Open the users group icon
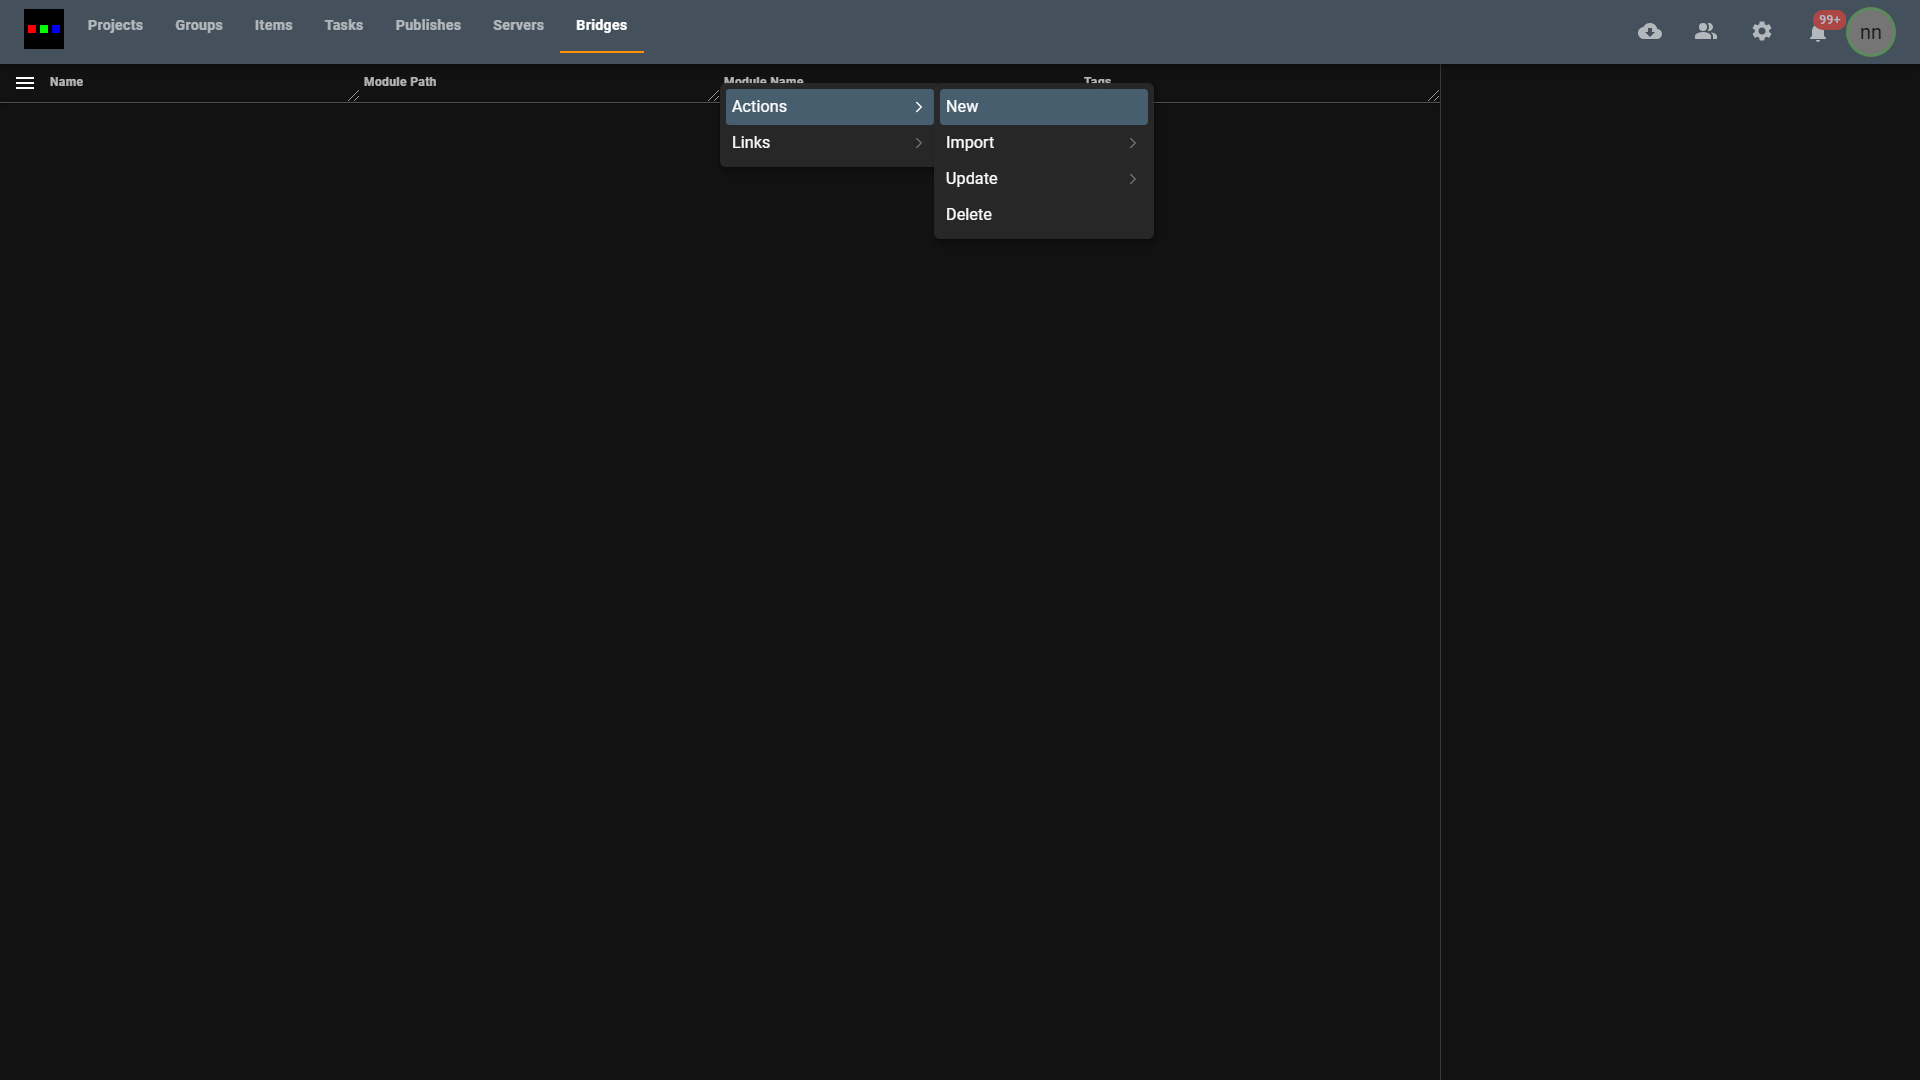The height and width of the screenshot is (1080, 1920). 1706,32
